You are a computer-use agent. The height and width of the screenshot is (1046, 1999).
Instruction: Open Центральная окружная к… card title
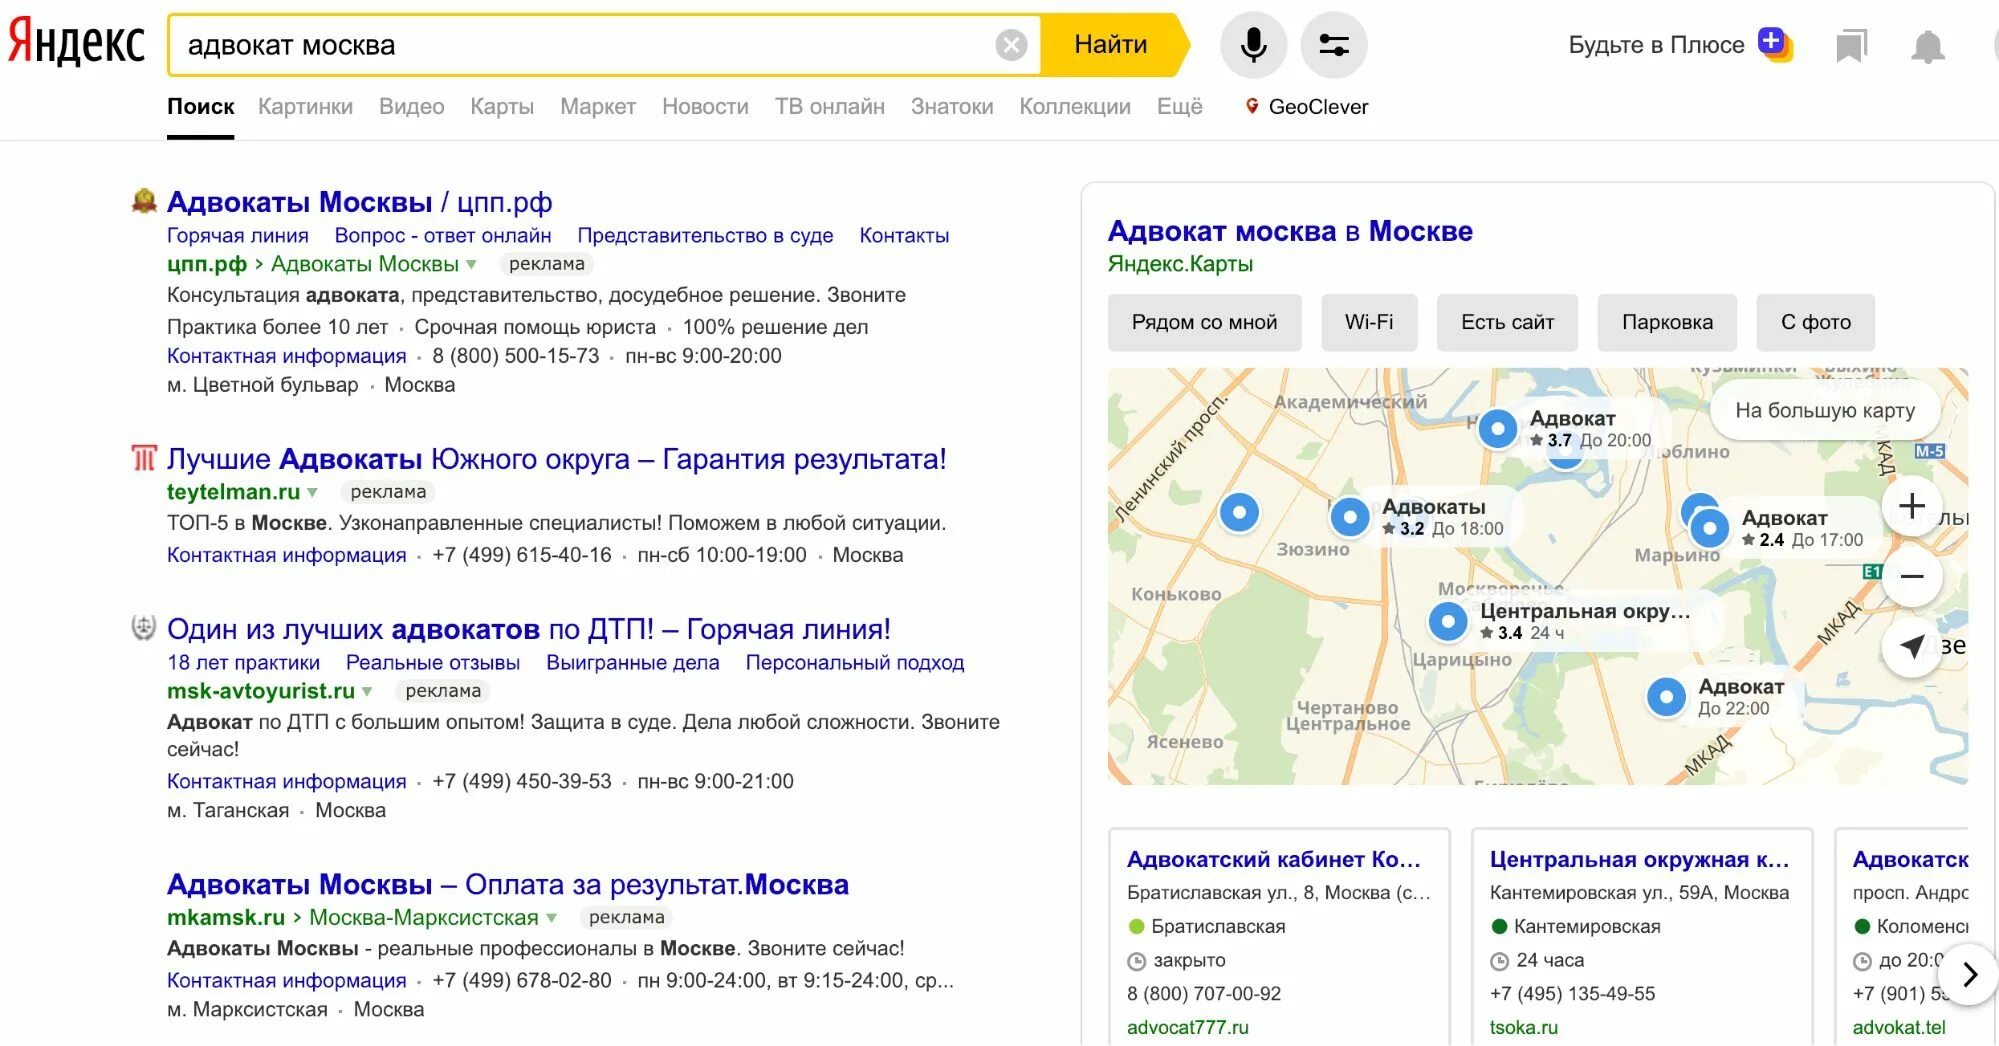coord(1639,859)
